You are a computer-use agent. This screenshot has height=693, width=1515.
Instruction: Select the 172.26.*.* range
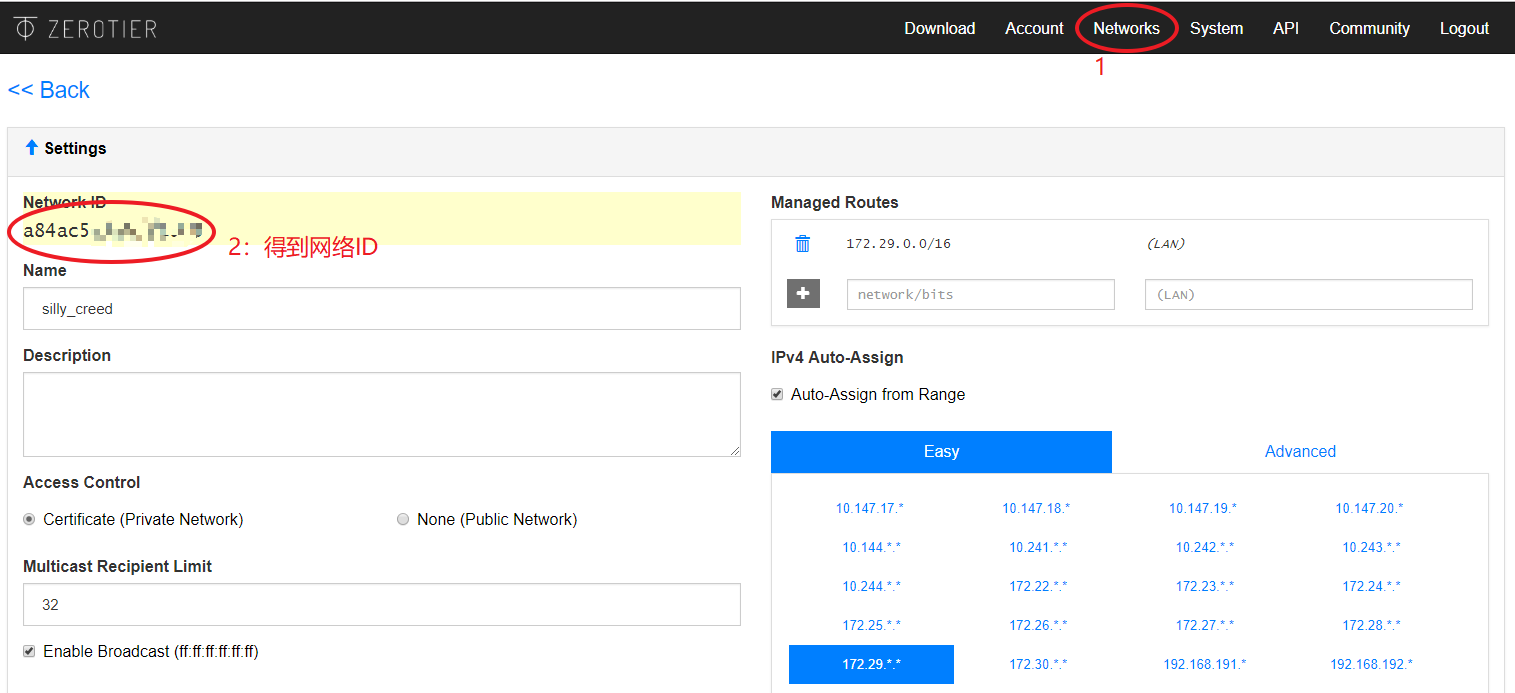(1038, 625)
